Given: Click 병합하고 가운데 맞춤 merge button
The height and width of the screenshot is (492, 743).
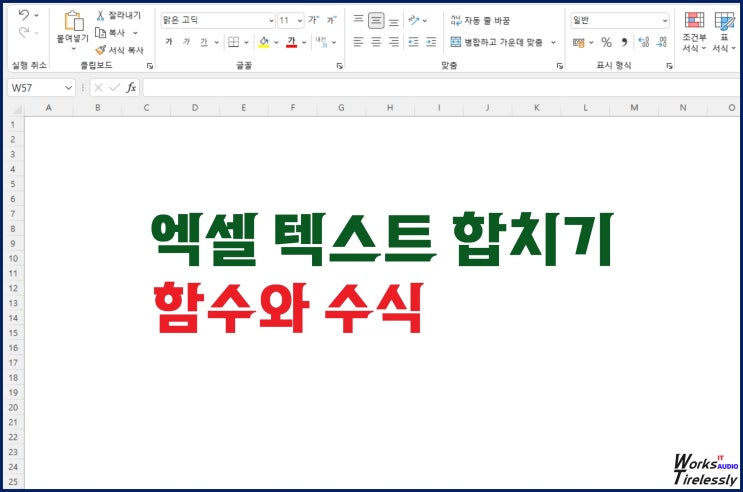Looking at the screenshot, I should (x=496, y=42).
